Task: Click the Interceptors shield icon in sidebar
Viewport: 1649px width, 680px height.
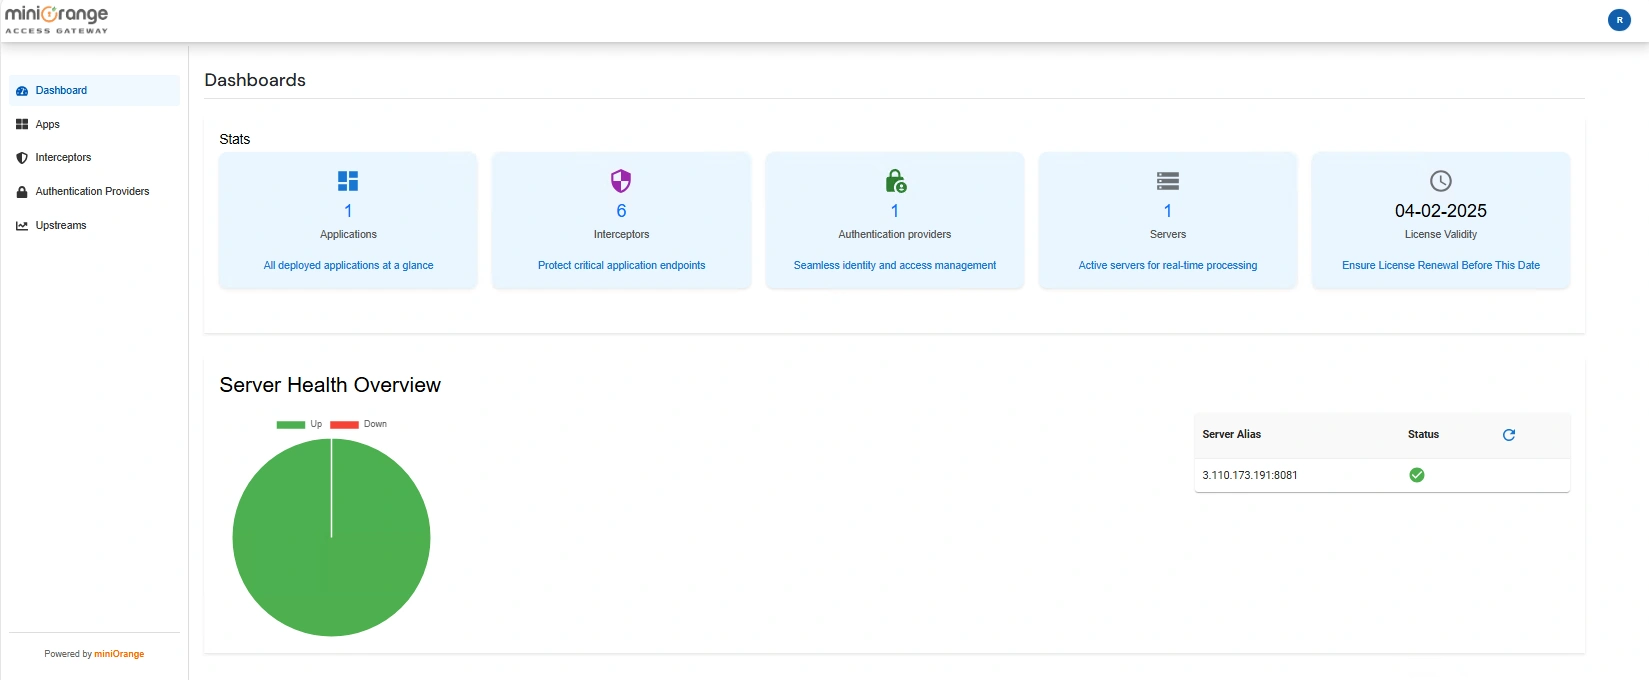Action: pyautogui.click(x=22, y=158)
